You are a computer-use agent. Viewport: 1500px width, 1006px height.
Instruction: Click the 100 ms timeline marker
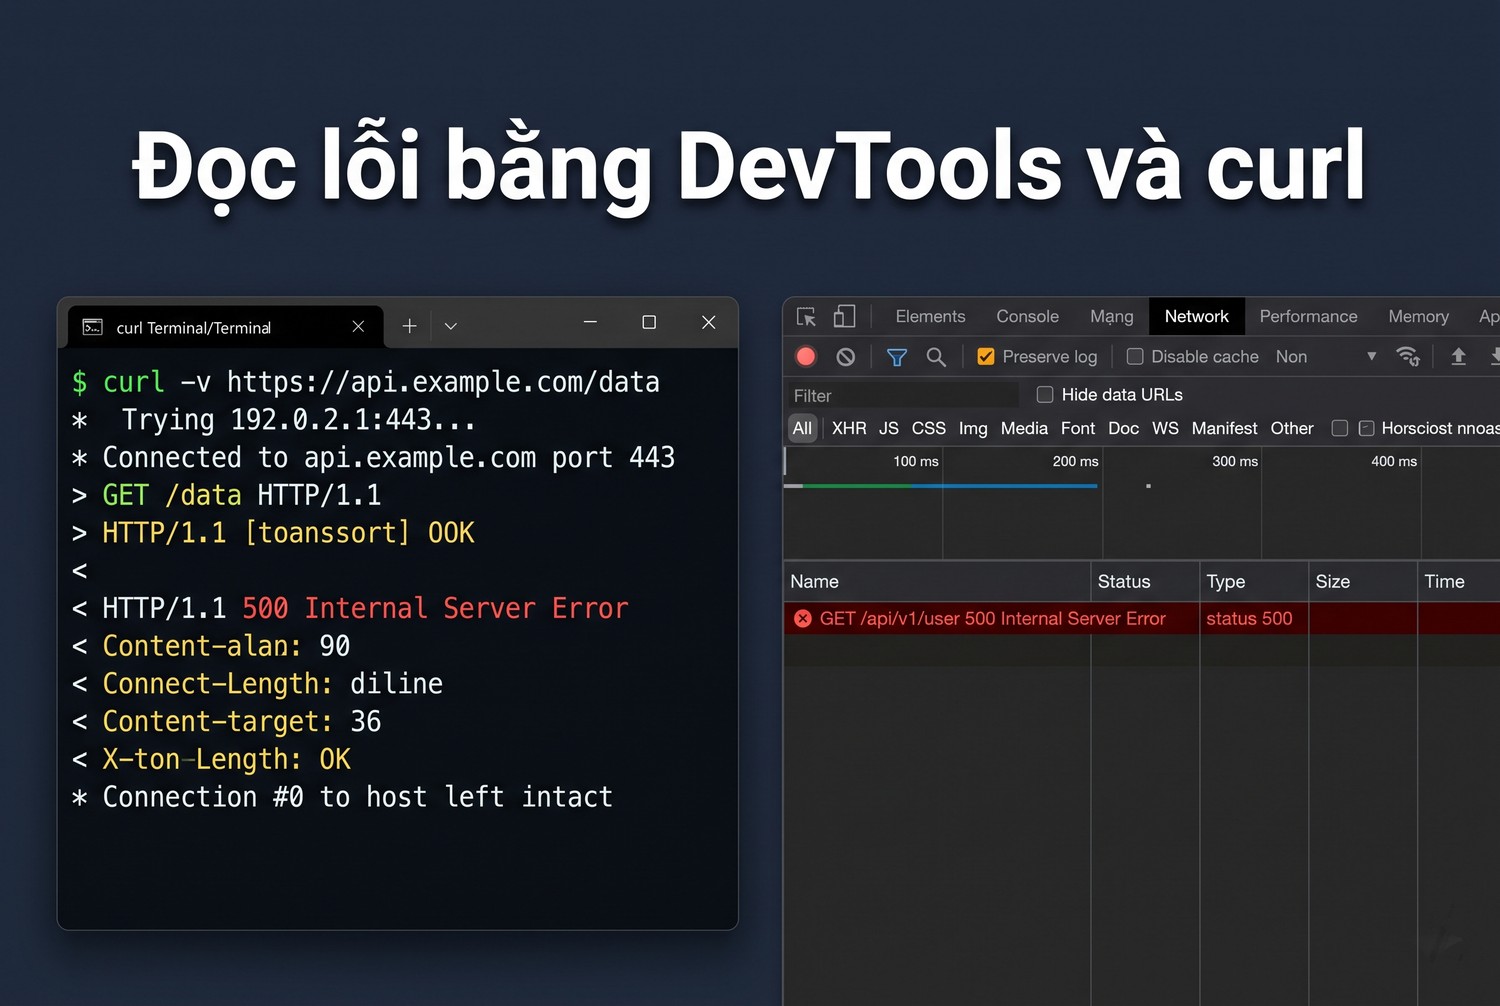click(x=916, y=461)
